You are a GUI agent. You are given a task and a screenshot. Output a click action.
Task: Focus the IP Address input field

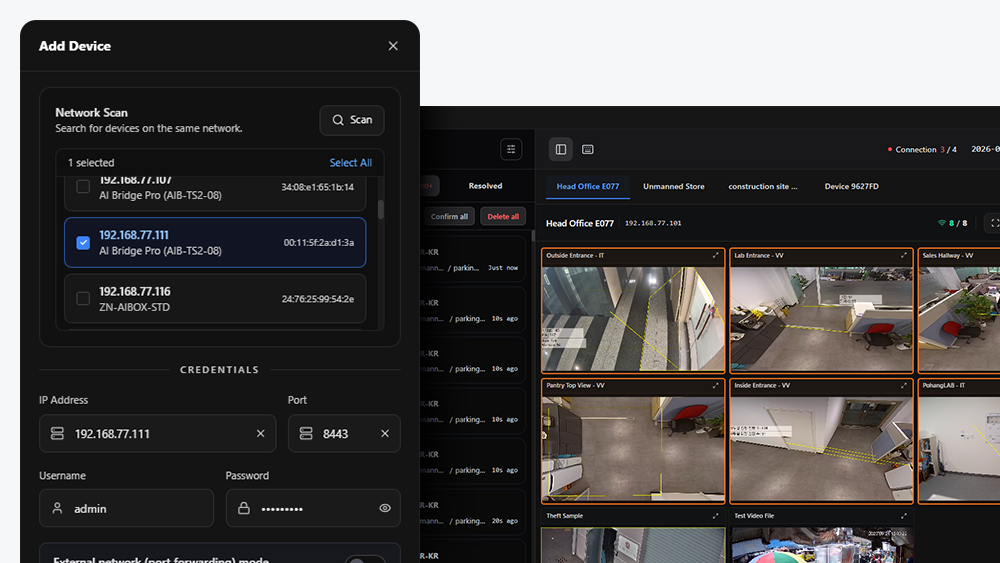158,434
